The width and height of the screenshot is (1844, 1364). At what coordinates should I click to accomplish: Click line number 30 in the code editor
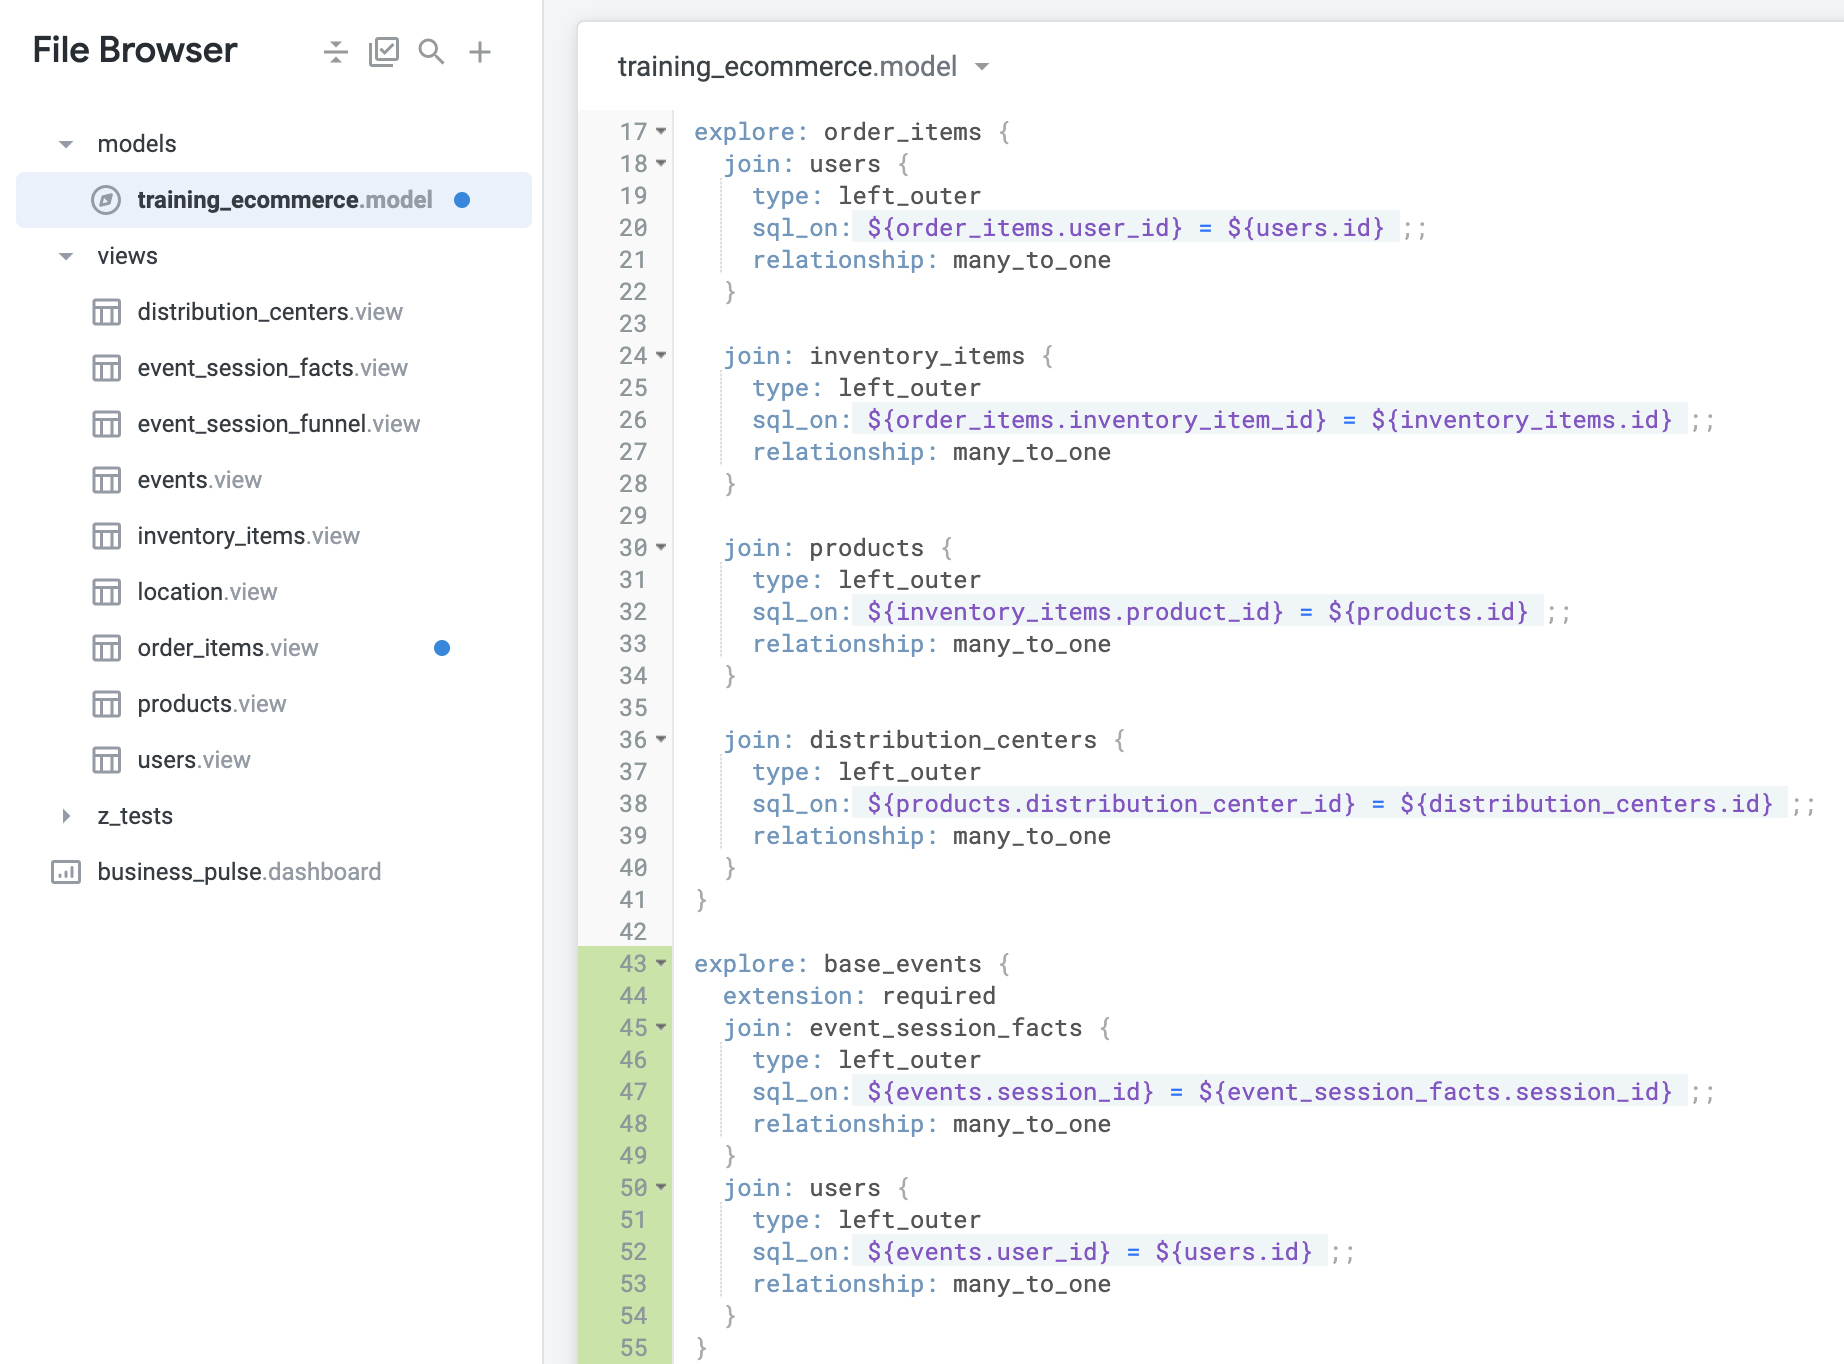(x=633, y=548)
